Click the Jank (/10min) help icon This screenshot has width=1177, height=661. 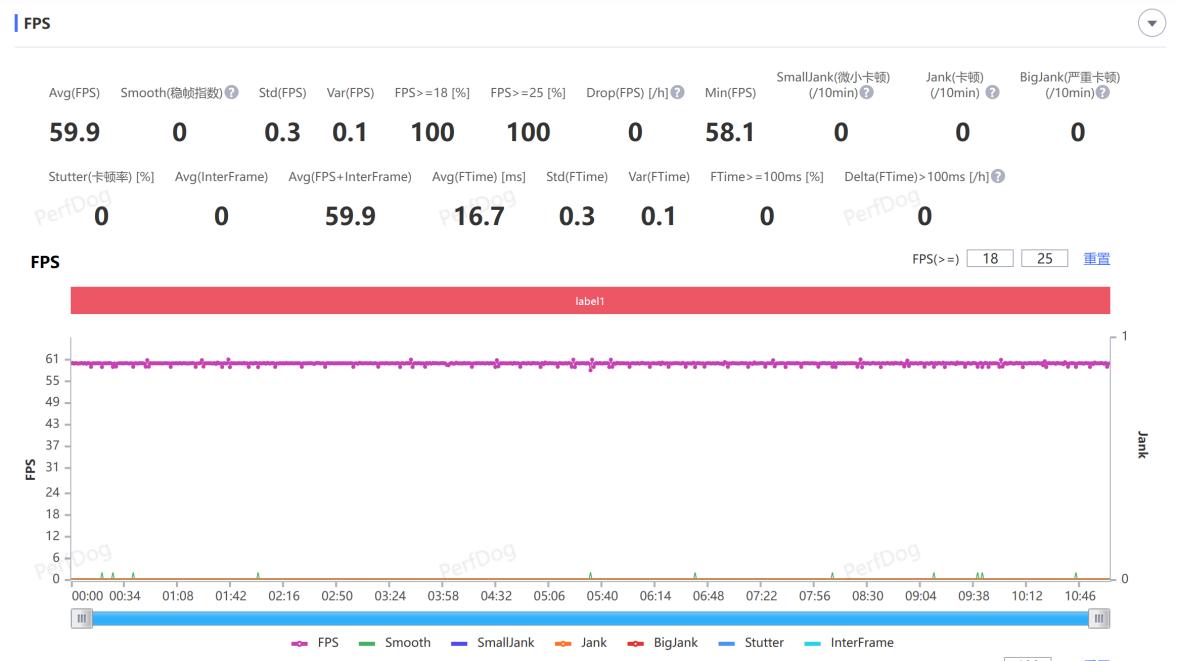pyautogui.click(x=992, y=92)
